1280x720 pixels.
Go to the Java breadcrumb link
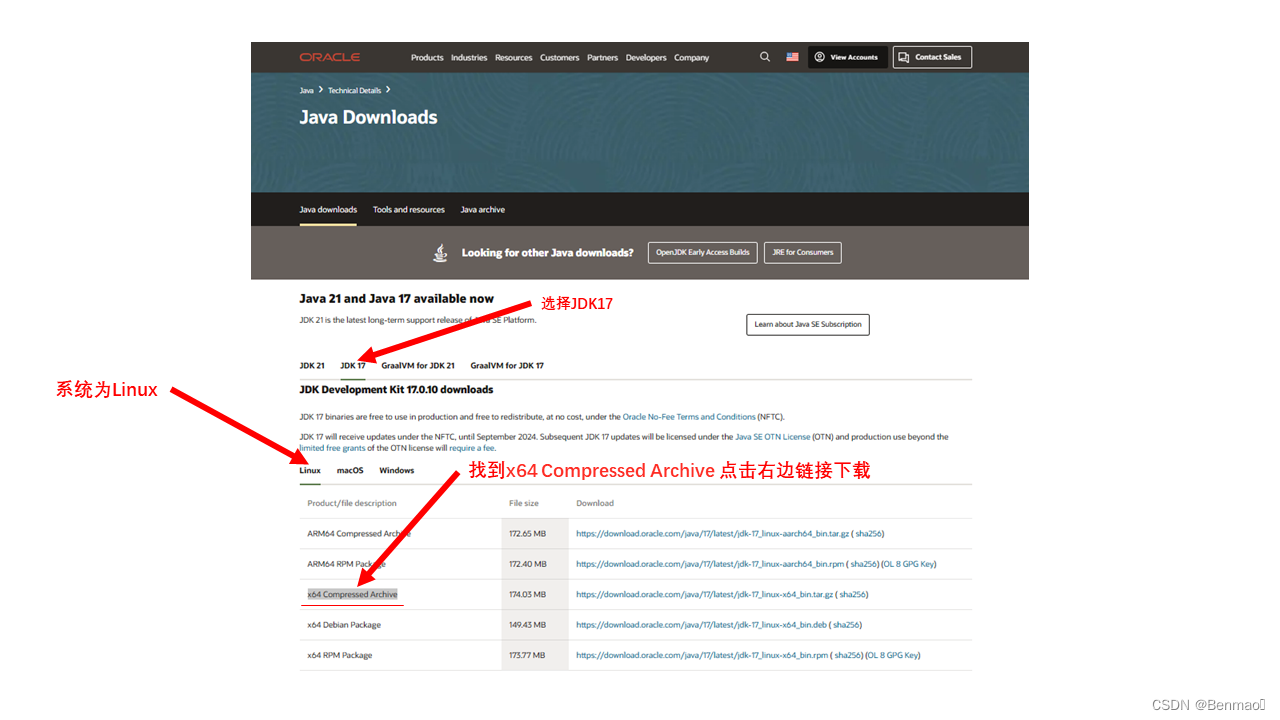click(x=306, y=91)
